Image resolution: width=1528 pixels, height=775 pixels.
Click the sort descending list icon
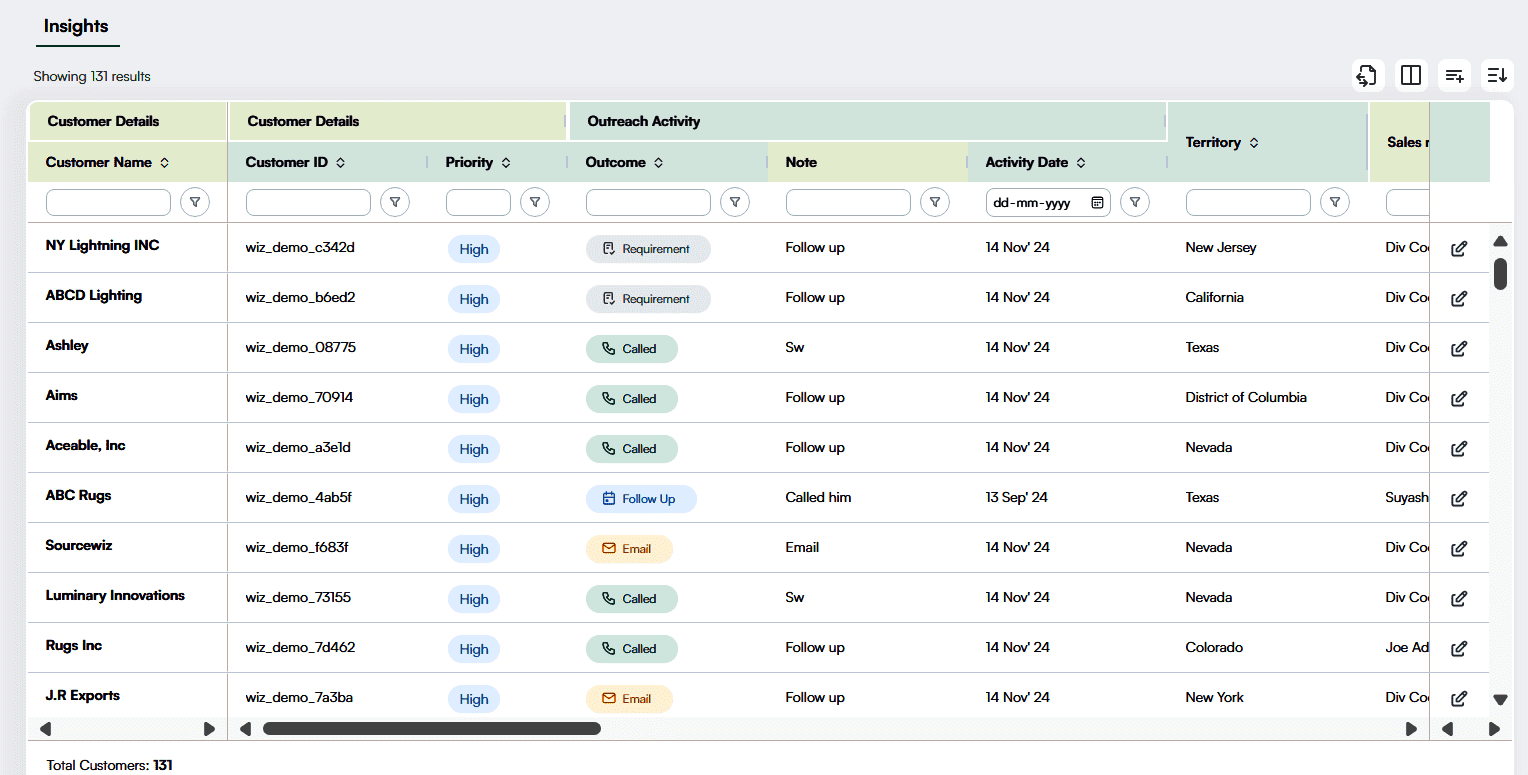point(1497,75)
